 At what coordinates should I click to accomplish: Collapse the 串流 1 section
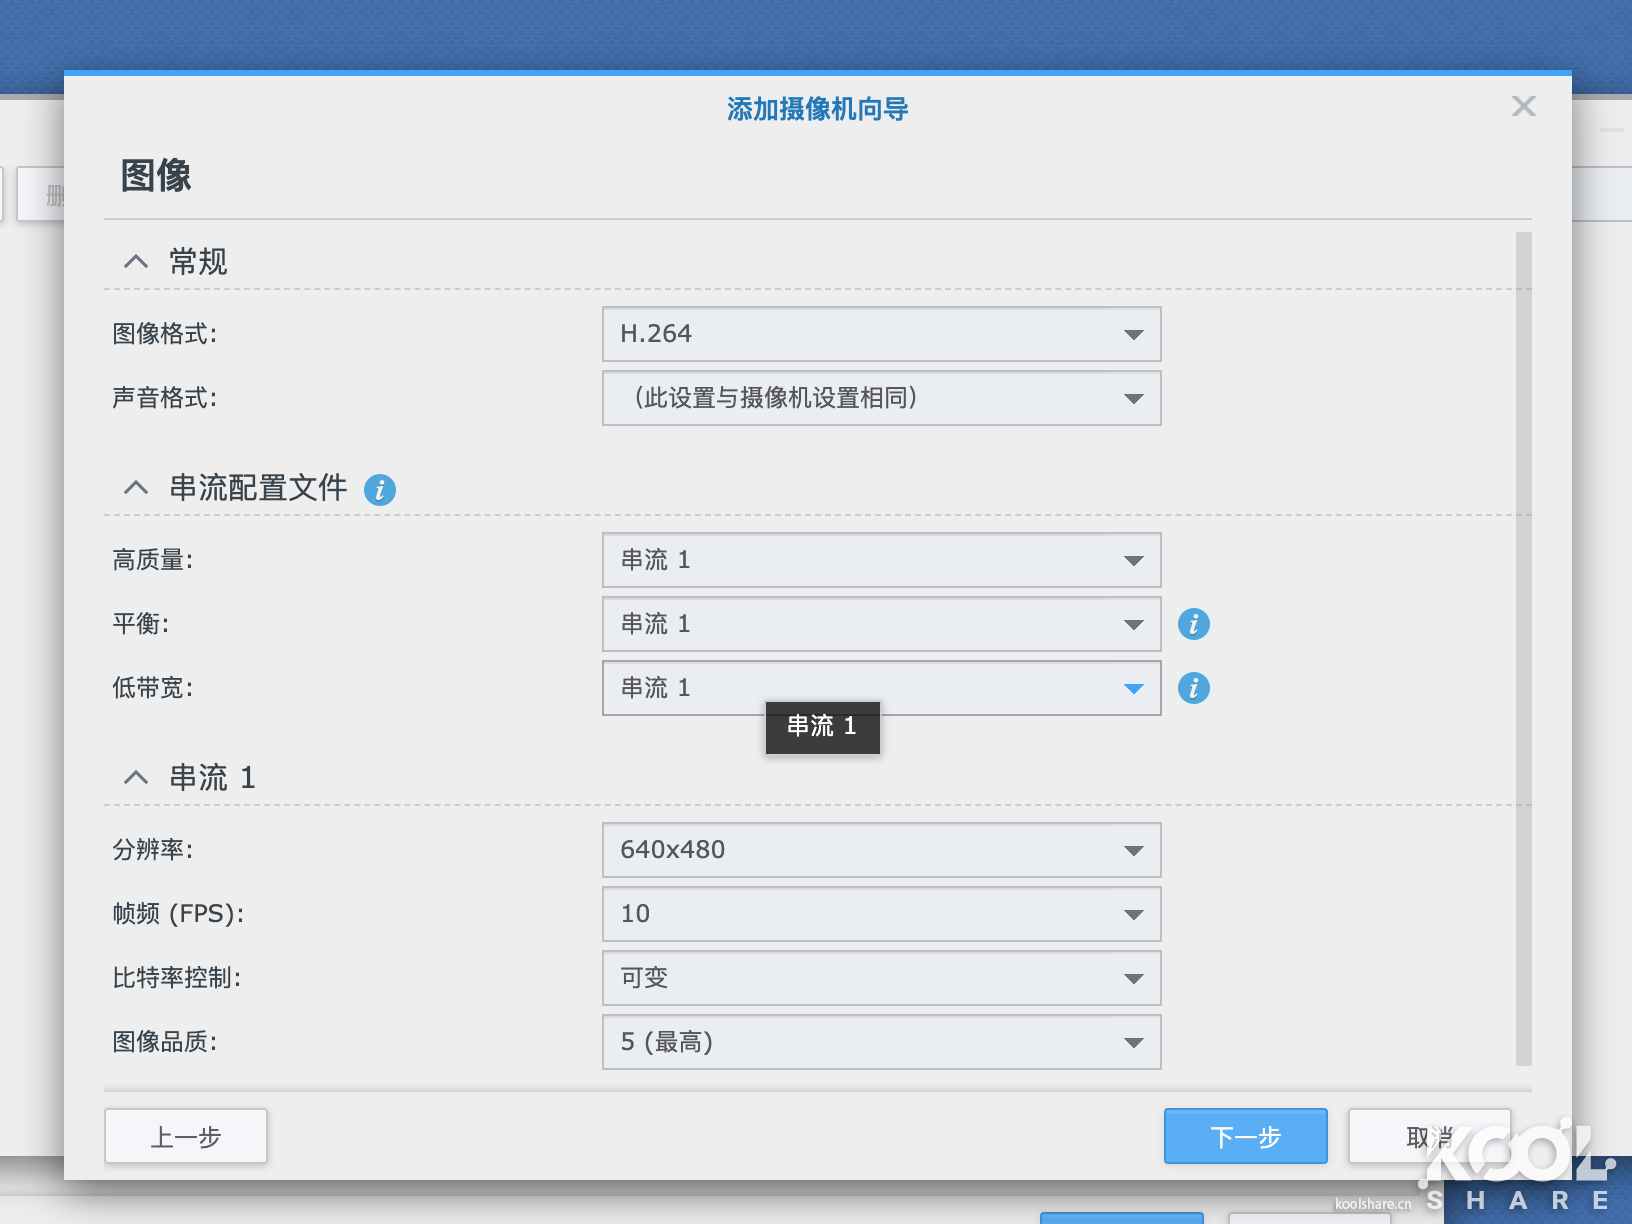(x=136, y=778)
